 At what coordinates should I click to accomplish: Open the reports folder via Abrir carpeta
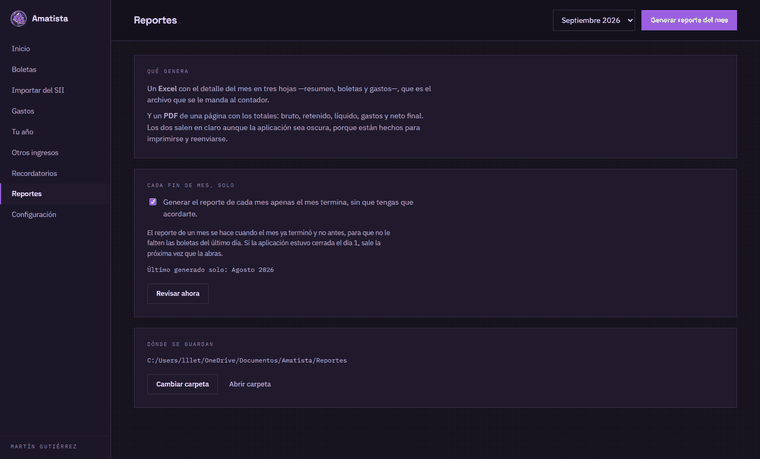tap(250, 384)
